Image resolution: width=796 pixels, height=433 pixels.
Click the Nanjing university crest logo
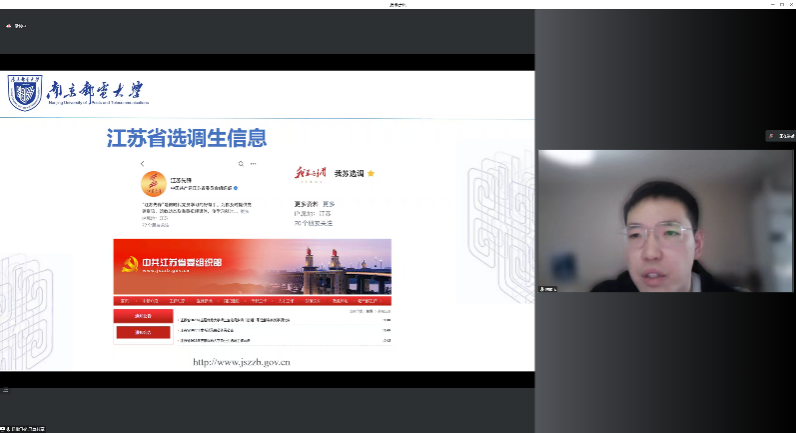pos(24,93)
